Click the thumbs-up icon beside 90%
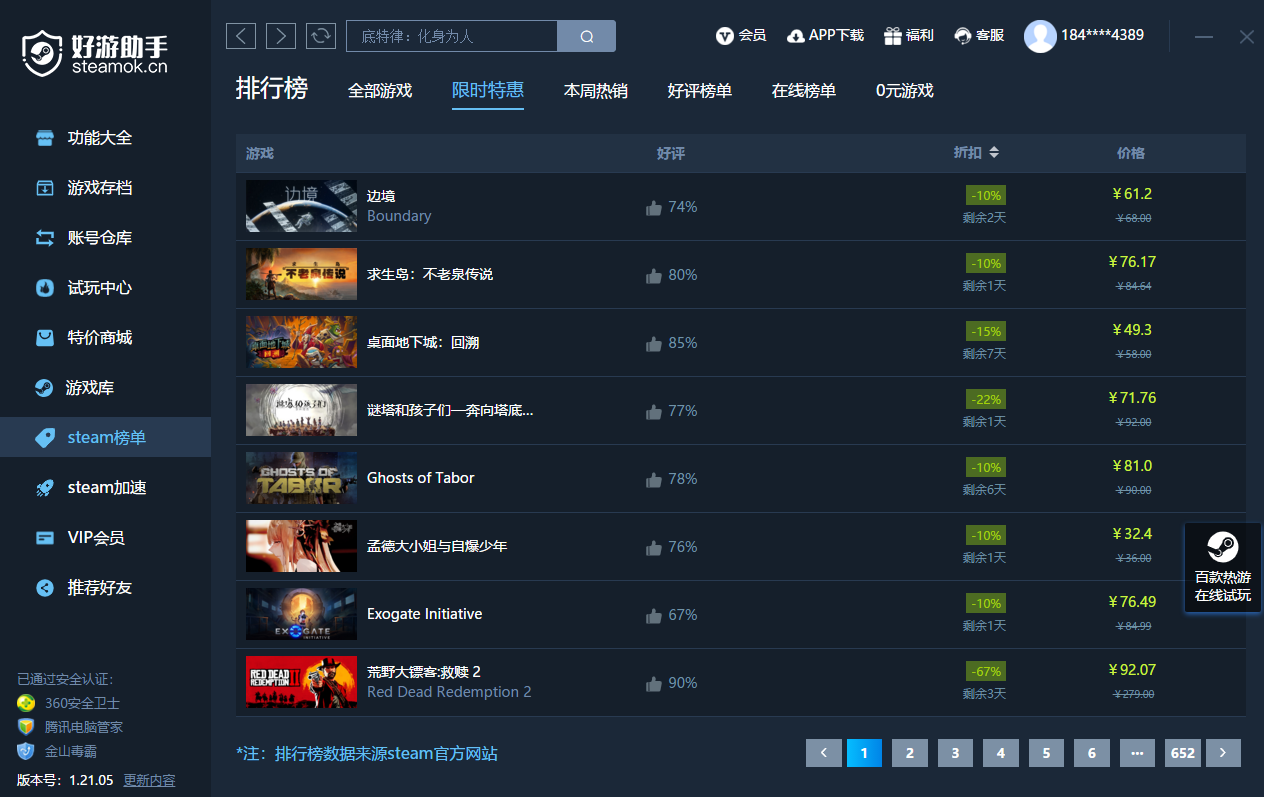This screenshot has width=1264, height=797. coord(654,684)
